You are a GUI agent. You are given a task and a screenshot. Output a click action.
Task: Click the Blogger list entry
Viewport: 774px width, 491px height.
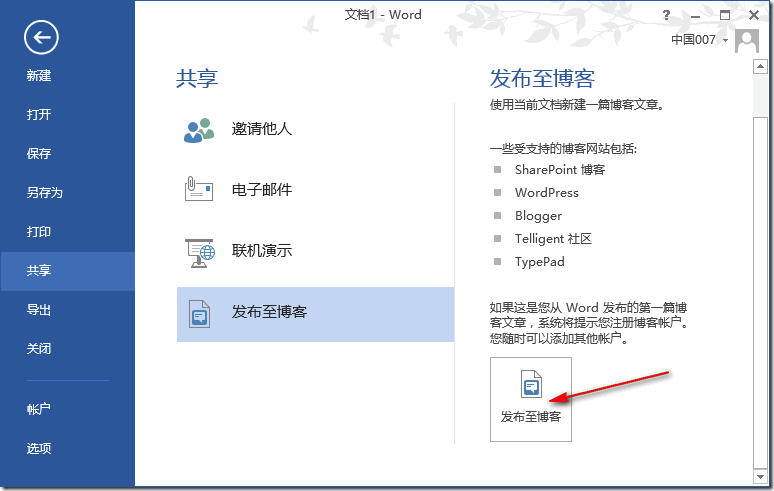(538, 216)
